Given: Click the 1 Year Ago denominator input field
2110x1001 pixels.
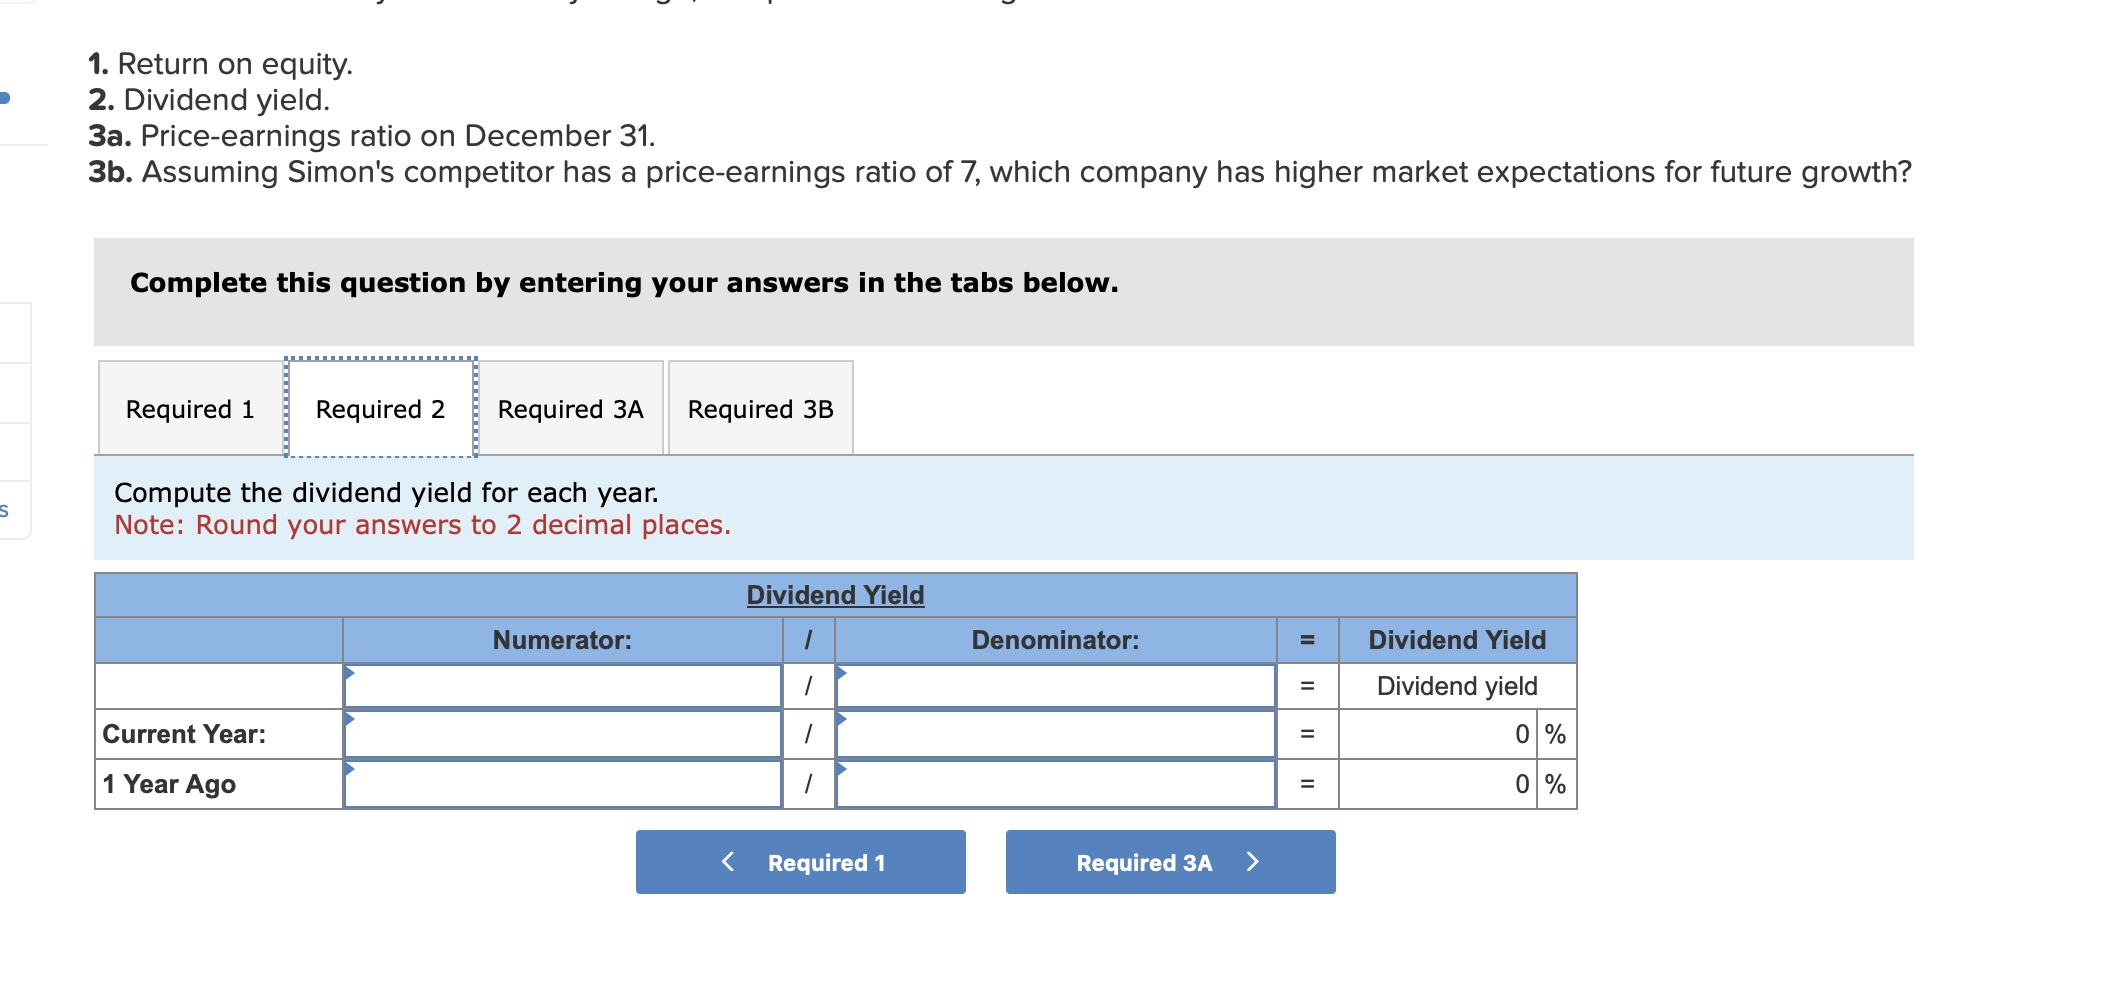Looking at the screenshot, I should 1055,784.
